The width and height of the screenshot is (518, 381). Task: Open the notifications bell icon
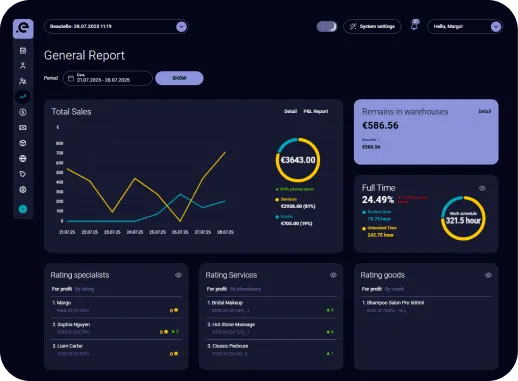coord(415,25)
